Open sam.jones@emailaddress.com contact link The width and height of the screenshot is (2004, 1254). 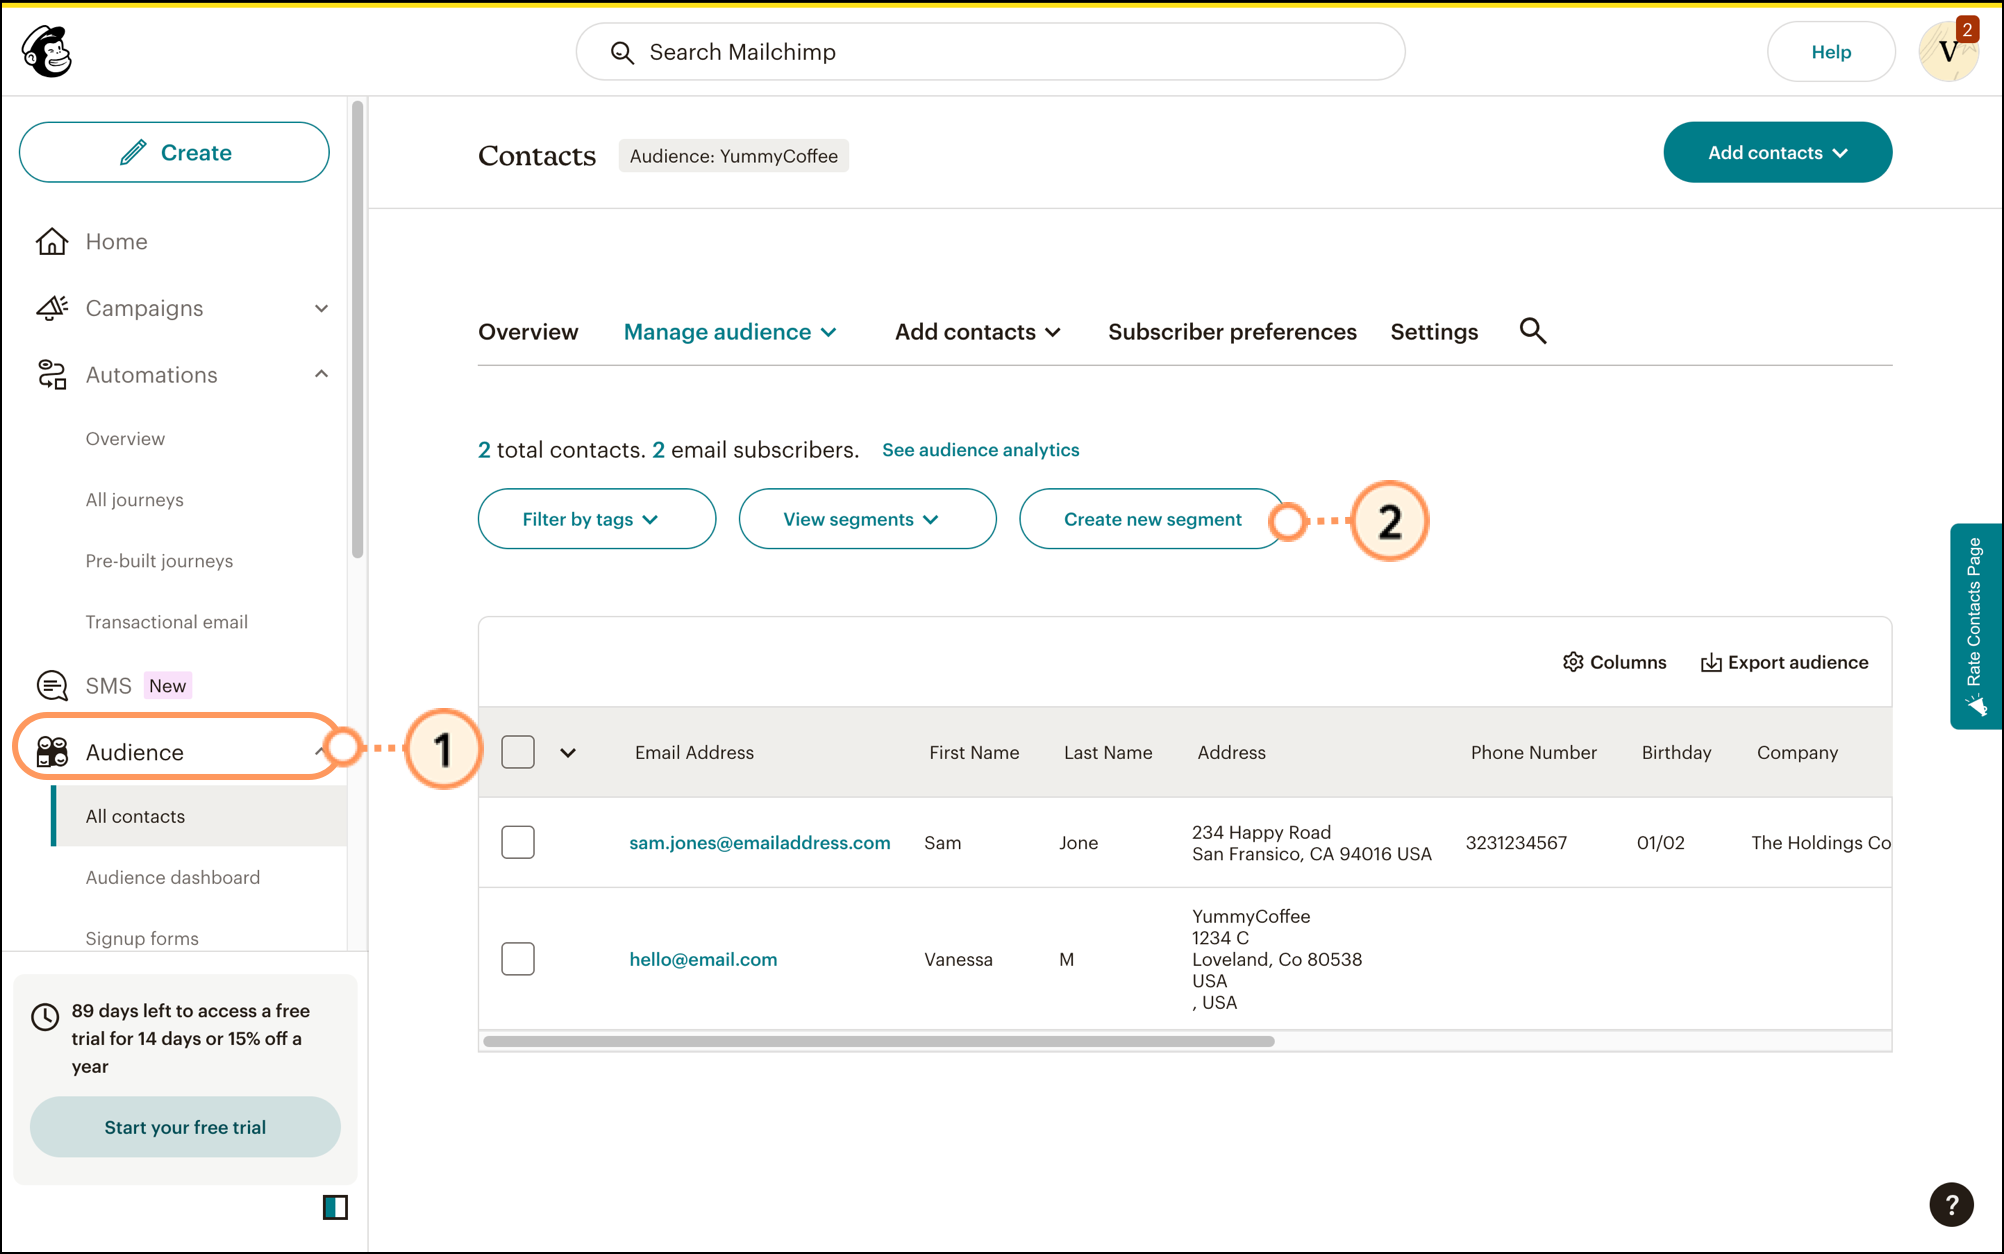(759, 843)
